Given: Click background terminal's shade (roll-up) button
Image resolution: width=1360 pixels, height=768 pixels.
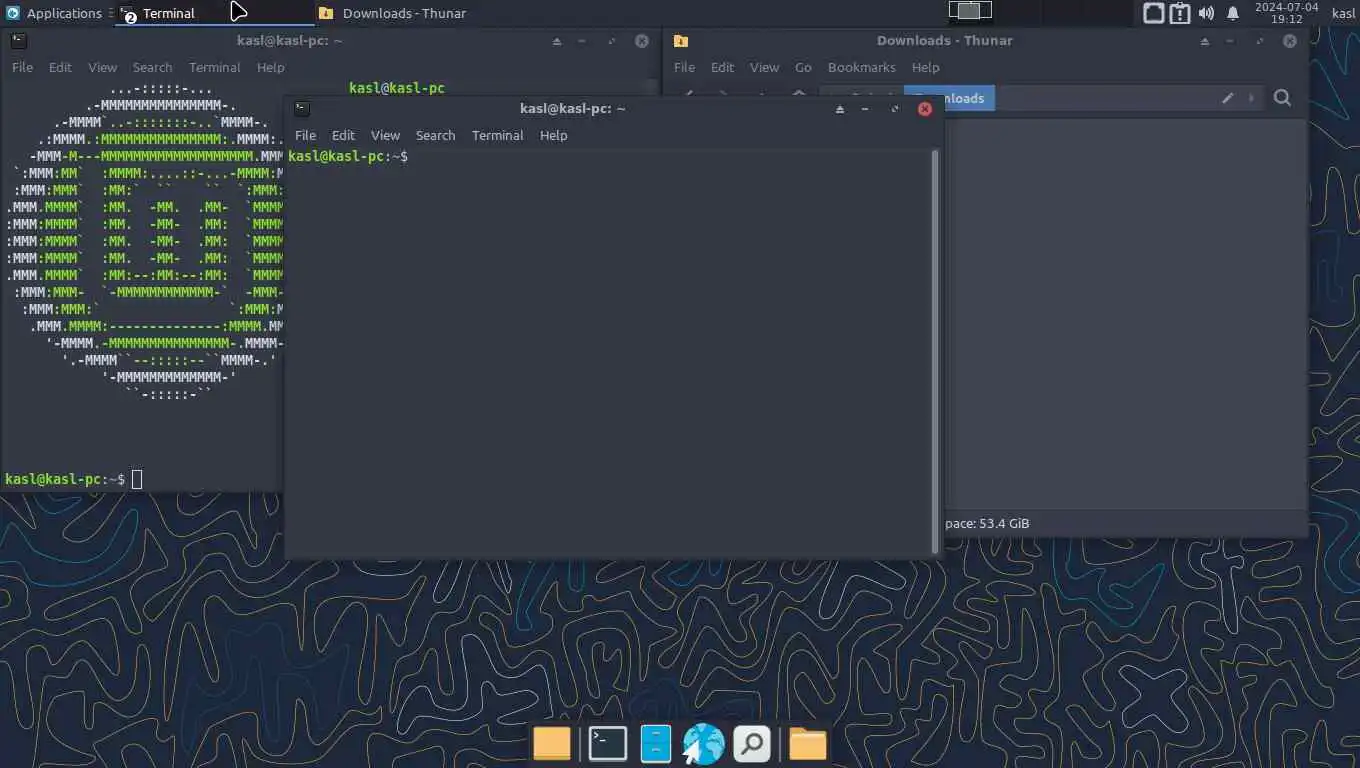Looking at the screenshot, I should (x=557, y=41).
